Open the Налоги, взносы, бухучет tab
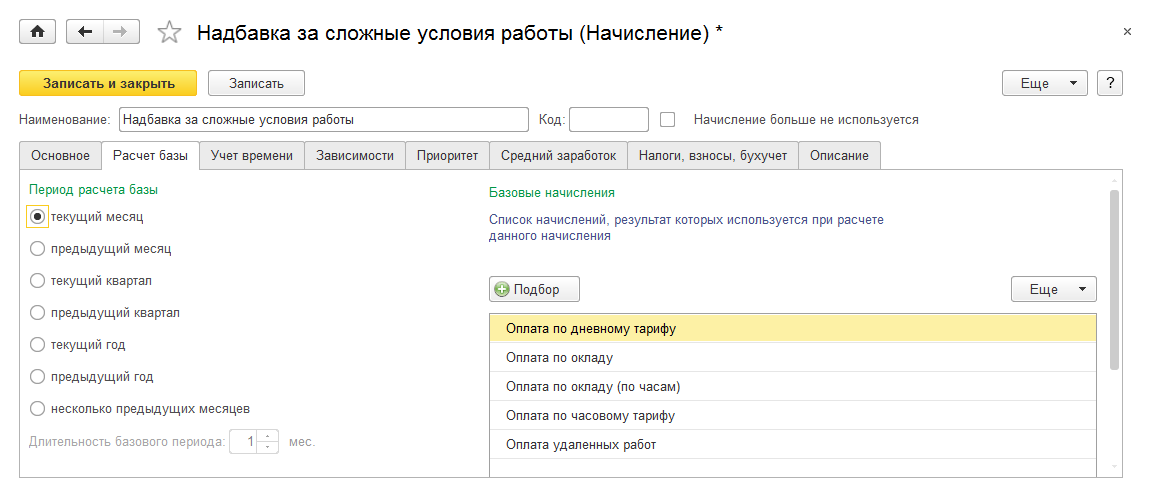1149x492 pixels. point(713,156)
